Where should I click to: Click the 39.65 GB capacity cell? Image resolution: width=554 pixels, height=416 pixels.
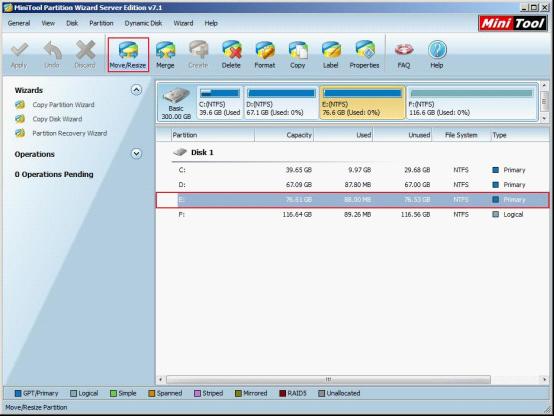tap(299, 170)
